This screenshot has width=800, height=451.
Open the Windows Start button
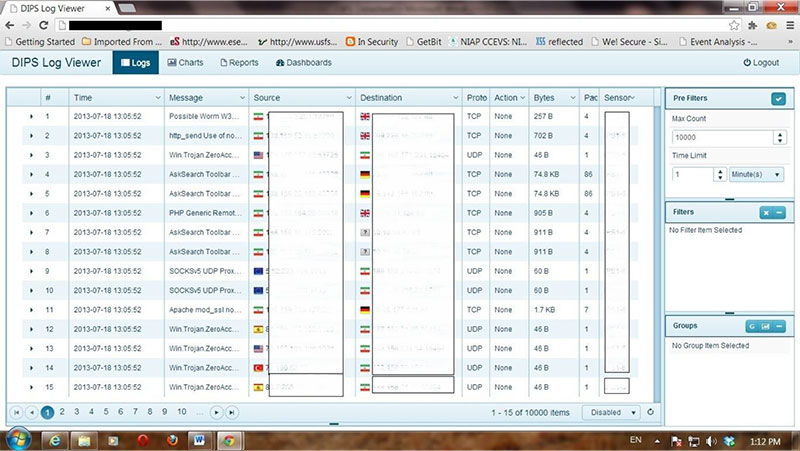click(18, 439)
